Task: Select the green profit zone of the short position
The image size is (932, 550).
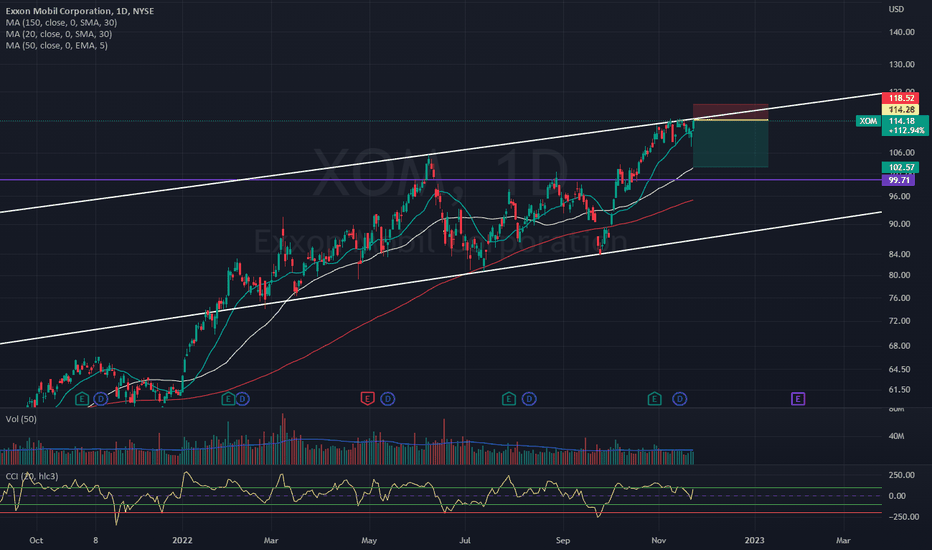Action: pos(731,144)
